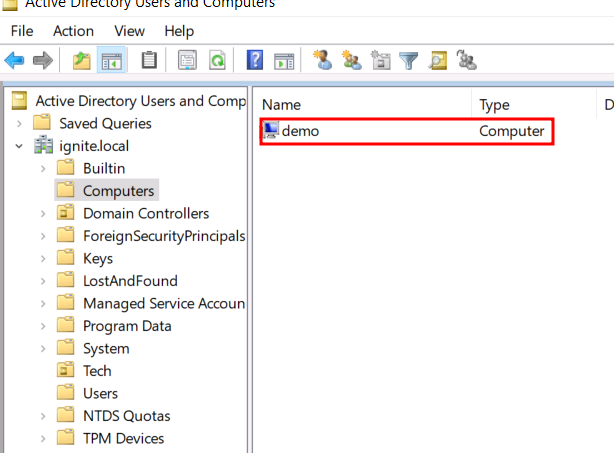Click the forward navigation arrow
Viewport: 614px width, 453px height.
click(43, 61)
